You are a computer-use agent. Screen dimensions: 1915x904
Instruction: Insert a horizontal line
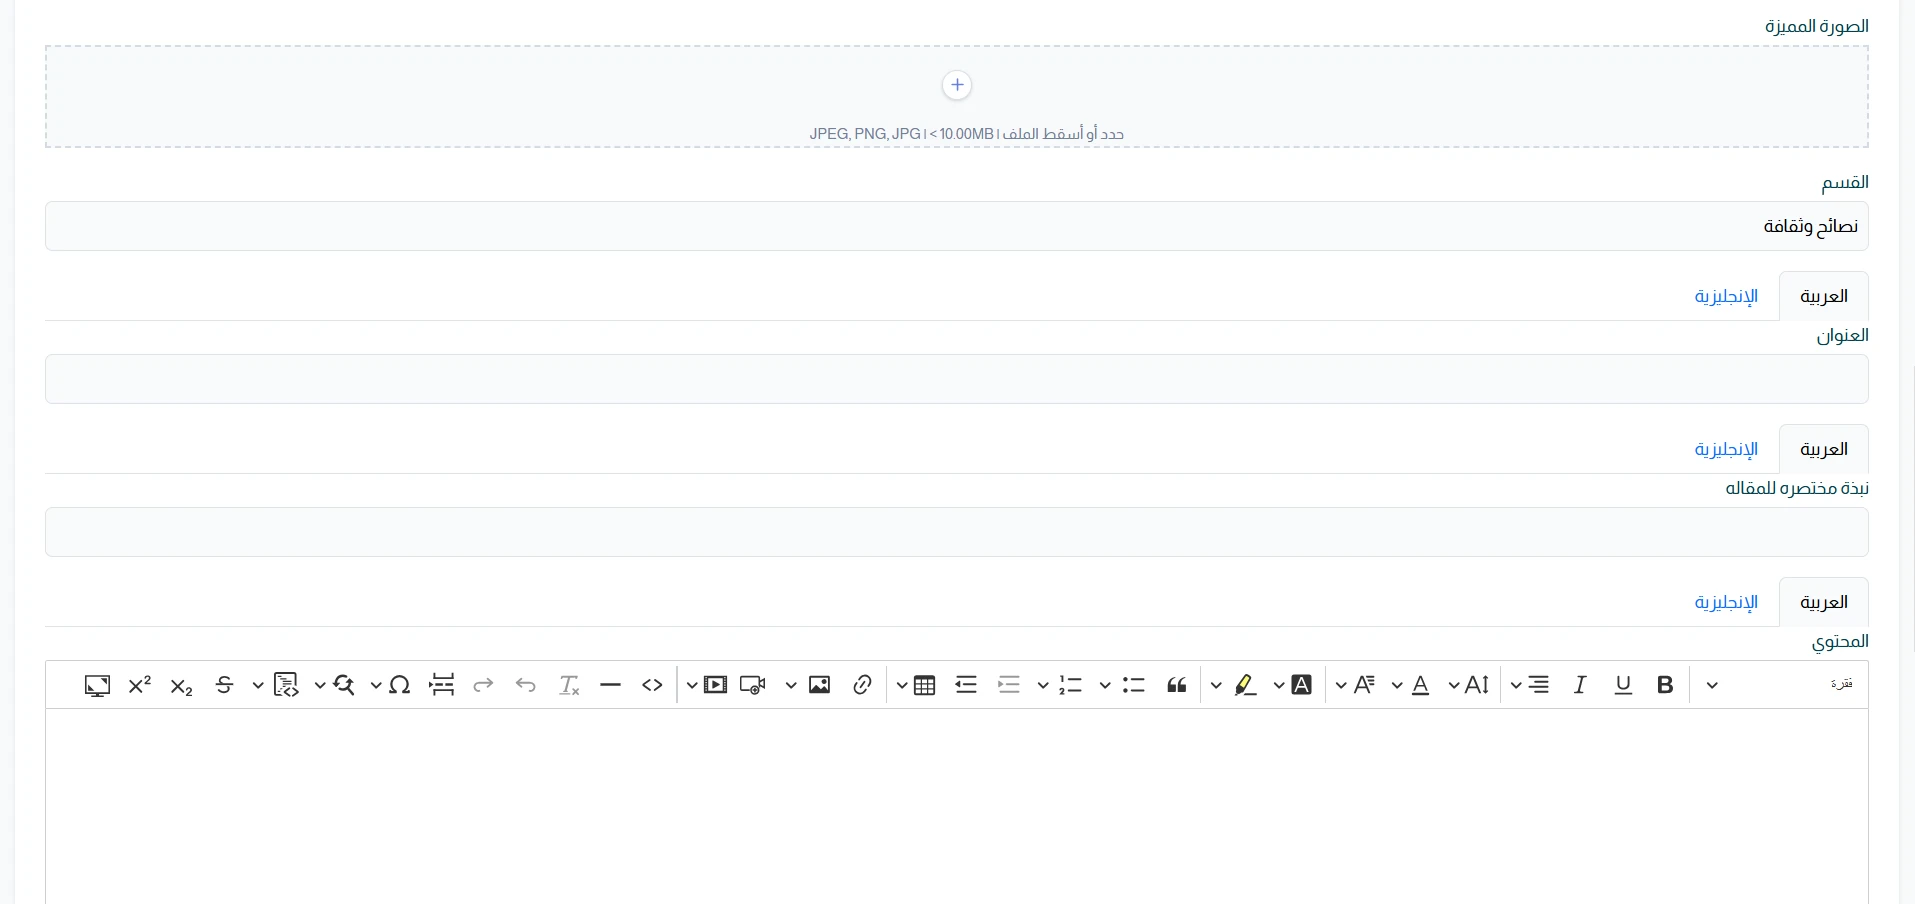(611, 685)
